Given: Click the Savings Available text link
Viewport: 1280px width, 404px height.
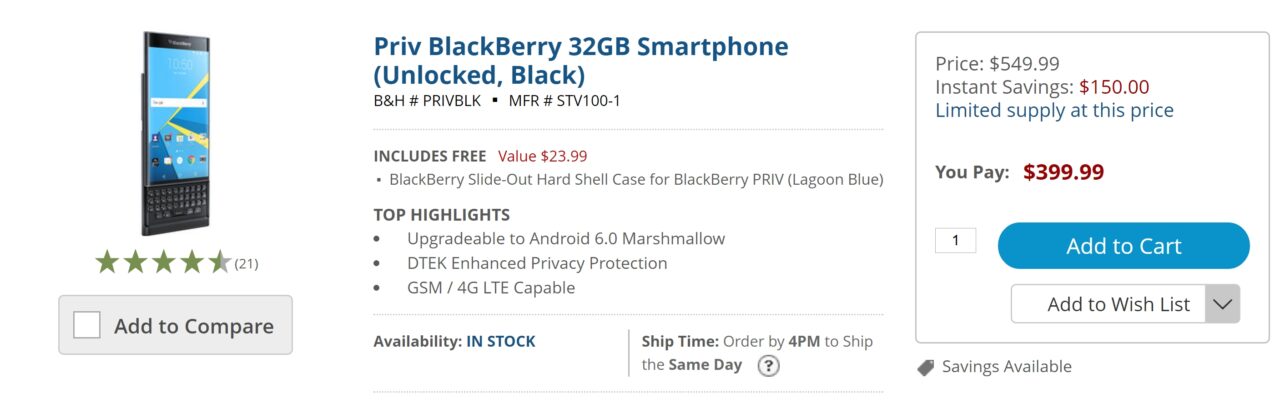Looking at the screenshot, I should pyautogui.click(x=1006, y=367).
